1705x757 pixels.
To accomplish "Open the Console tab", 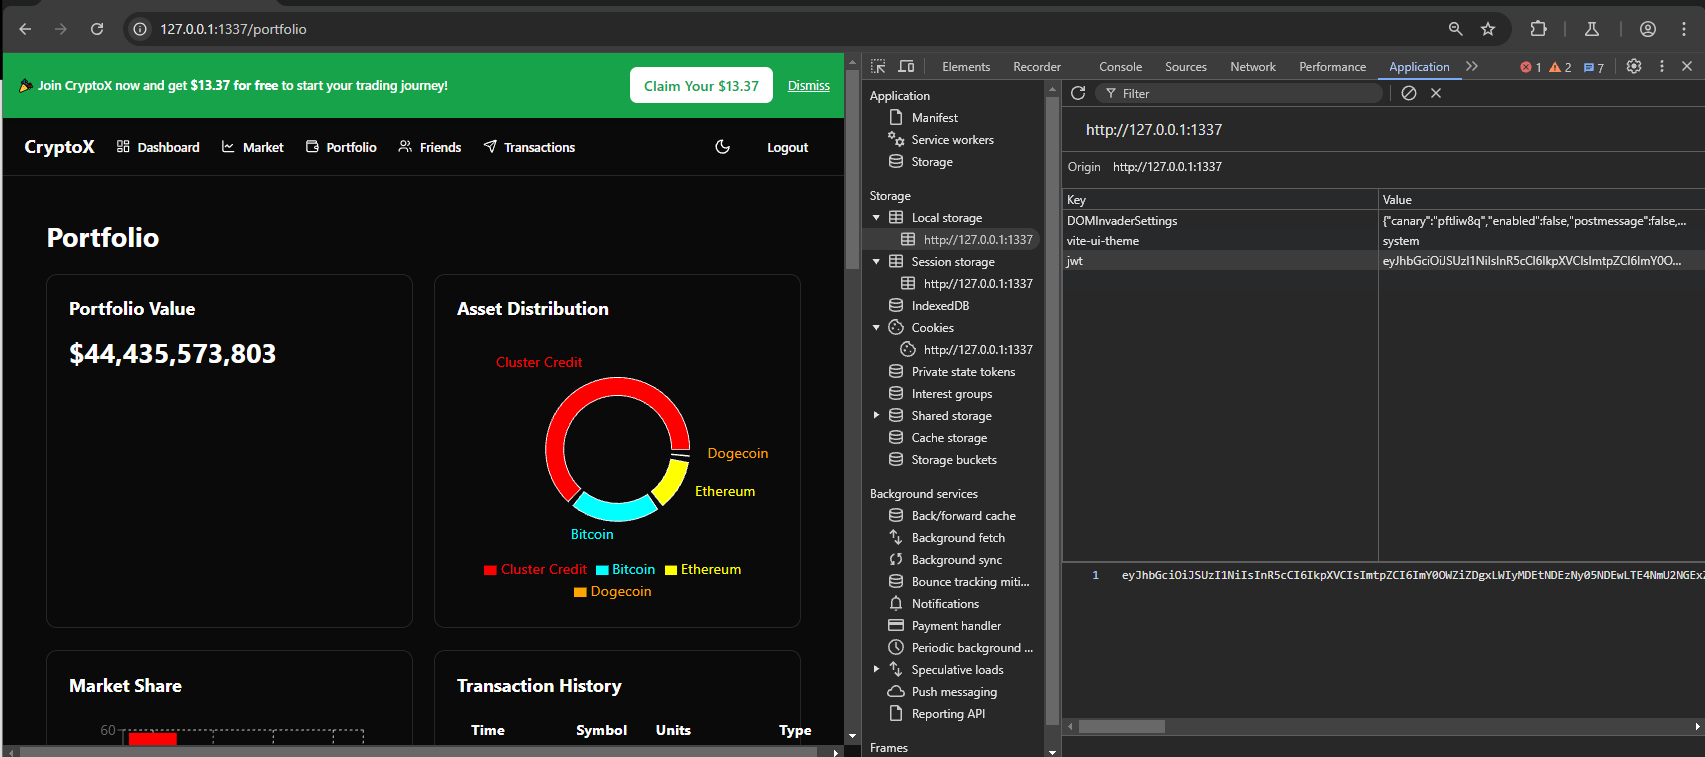I will (1120, 67).
